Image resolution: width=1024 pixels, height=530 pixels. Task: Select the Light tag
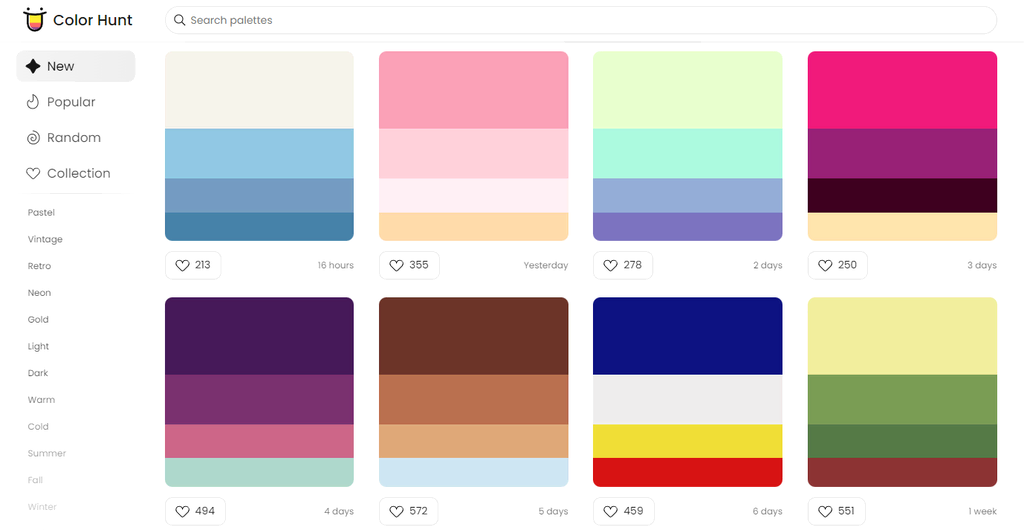pyautogui.click(x=38, y=346)
